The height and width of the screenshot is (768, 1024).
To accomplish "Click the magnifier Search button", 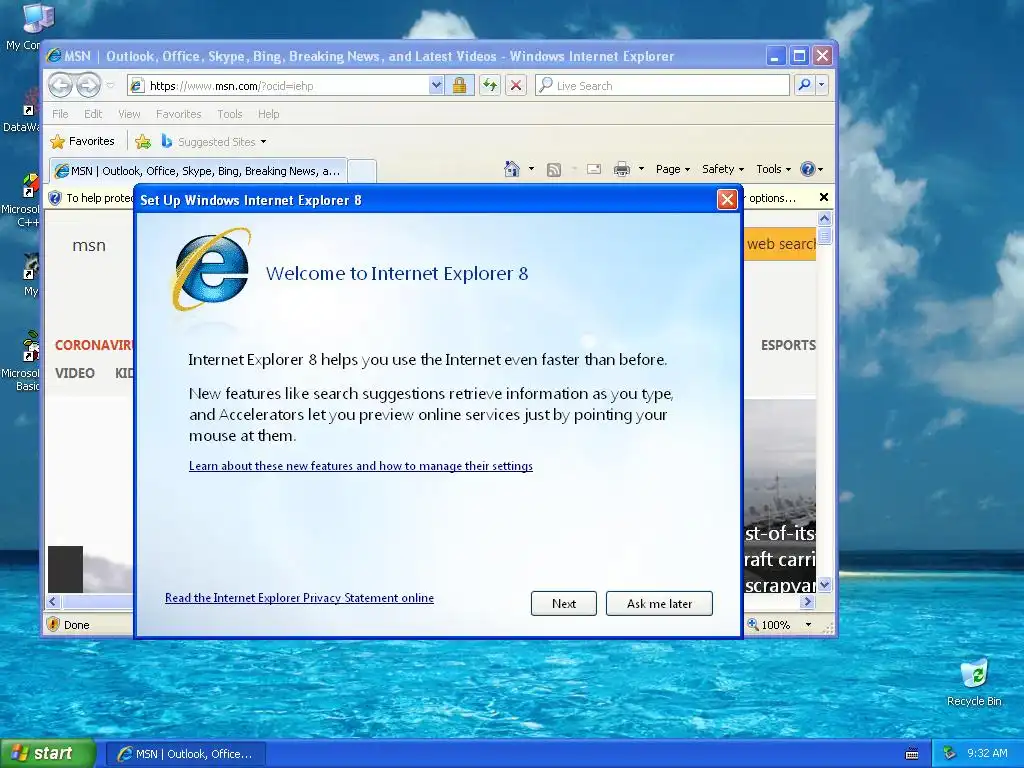I will click(805, 85).
